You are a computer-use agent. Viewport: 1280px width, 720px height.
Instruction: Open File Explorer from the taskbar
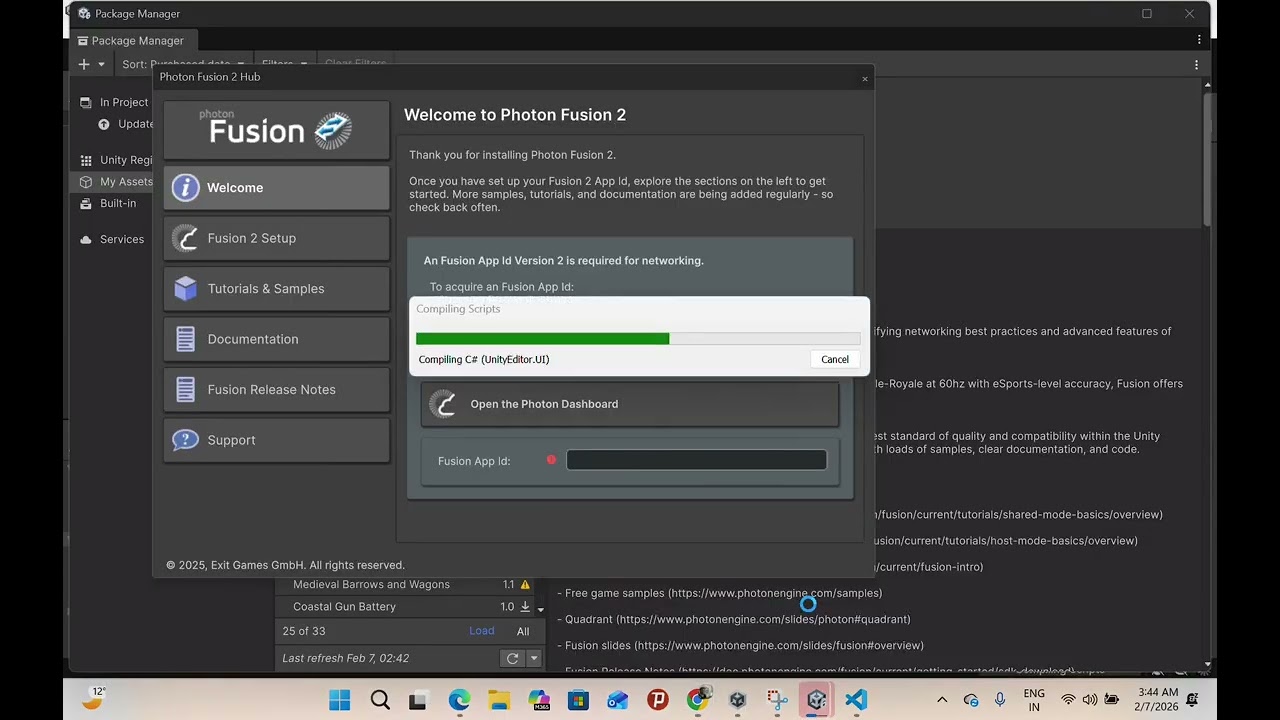[499, 700]
